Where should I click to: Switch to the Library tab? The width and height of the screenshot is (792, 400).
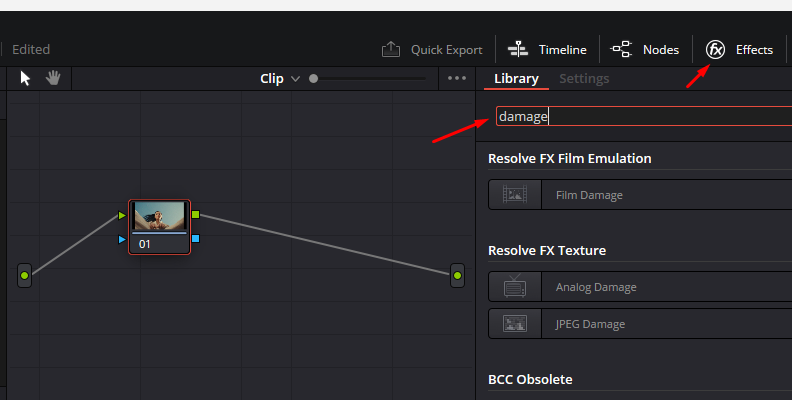coord(516,78)
